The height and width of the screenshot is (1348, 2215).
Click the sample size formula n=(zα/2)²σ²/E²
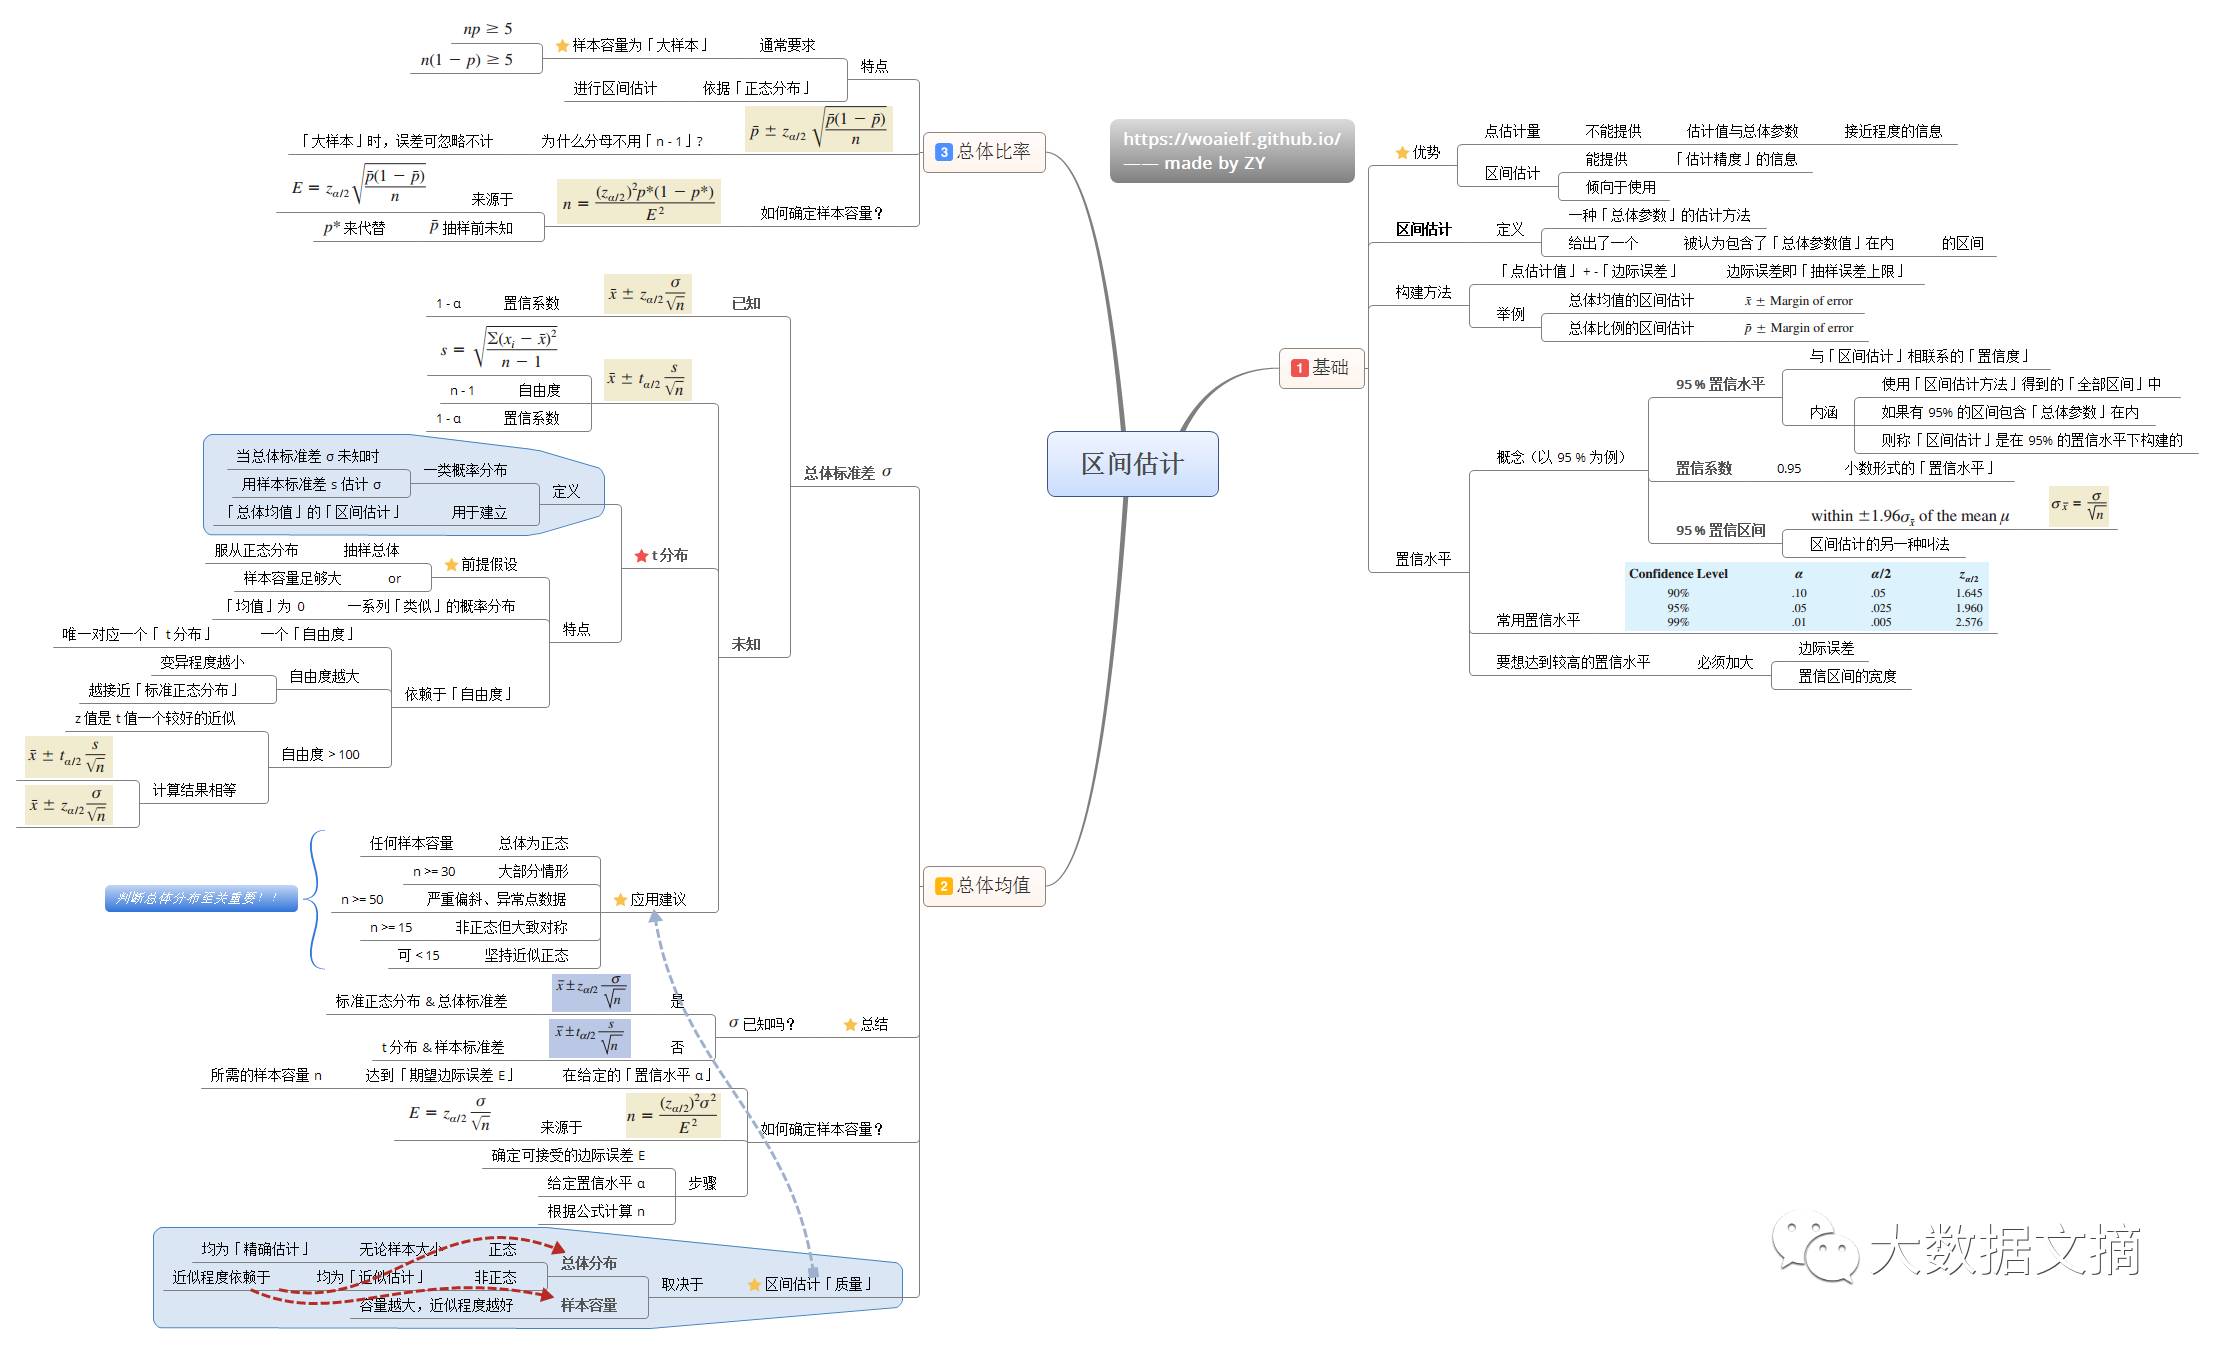pyautogui.click(x=672, y=1114)
